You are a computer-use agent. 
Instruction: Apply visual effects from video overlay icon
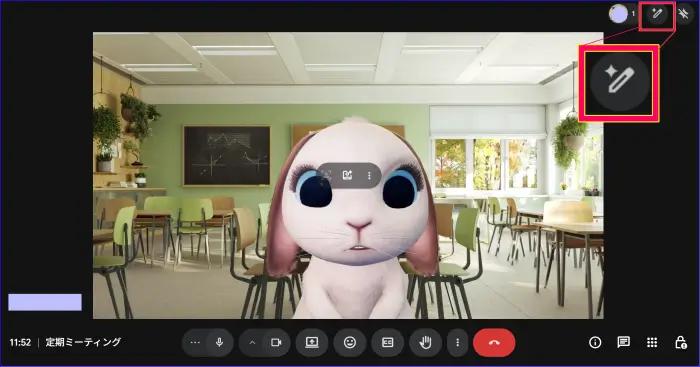(x=347, y=175)
